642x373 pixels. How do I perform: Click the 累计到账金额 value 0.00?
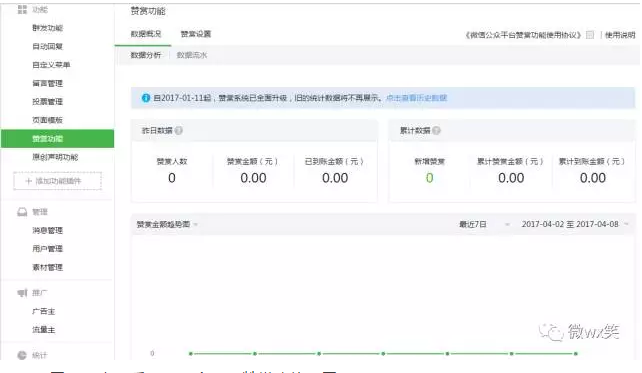point(593,178)
